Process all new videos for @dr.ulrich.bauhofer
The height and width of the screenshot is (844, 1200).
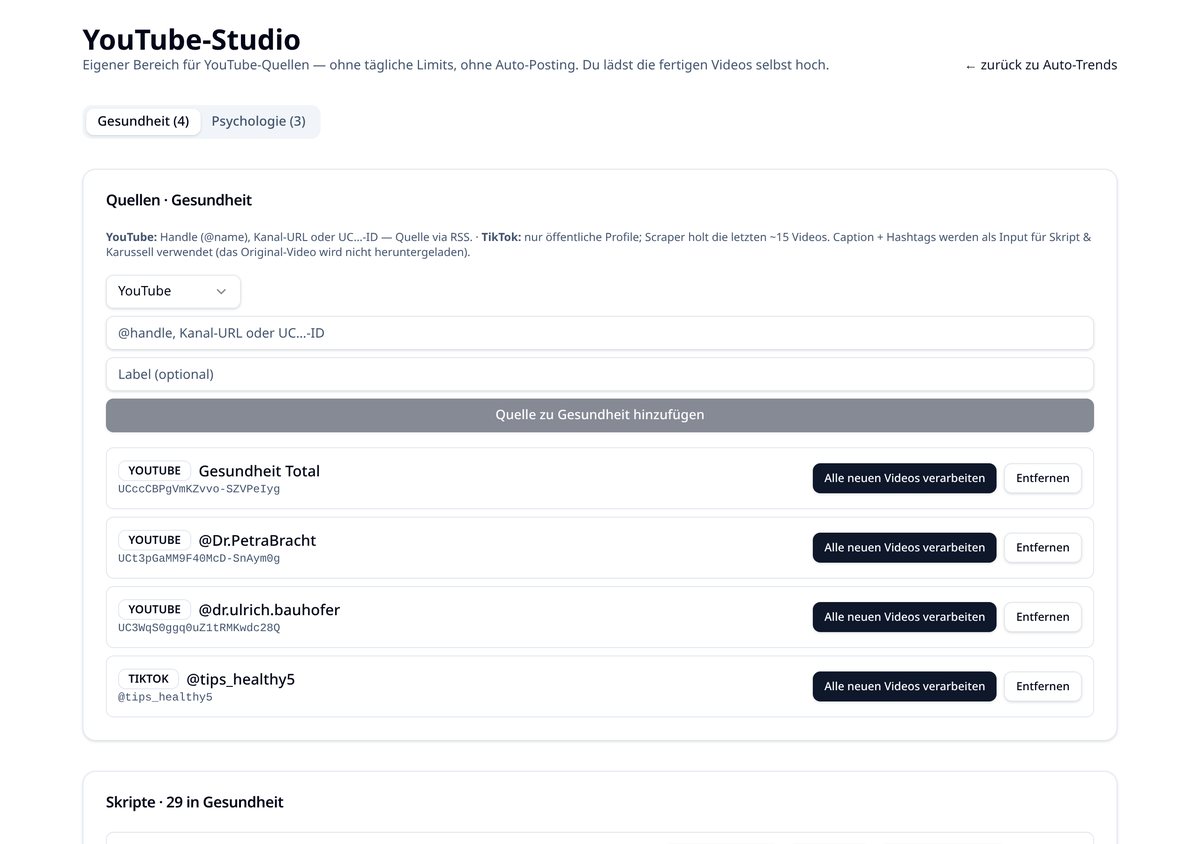pyautogui.click(x=904, y=617)
